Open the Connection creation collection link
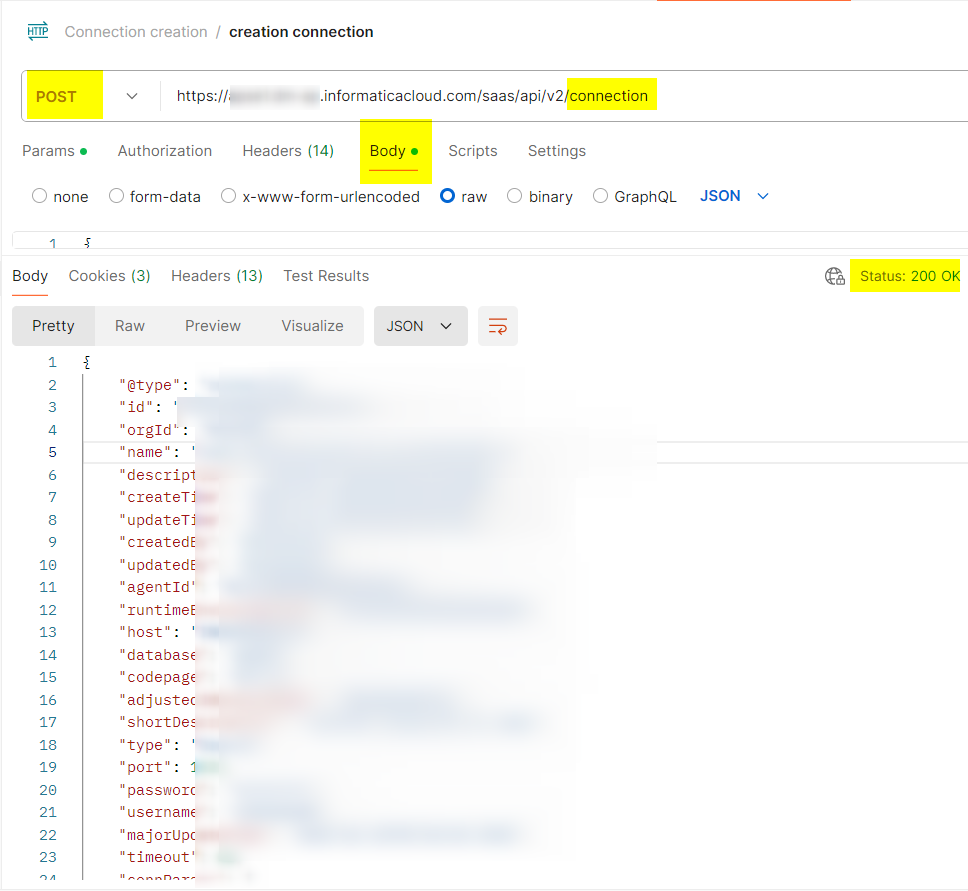968x891 pixels. 136,31
